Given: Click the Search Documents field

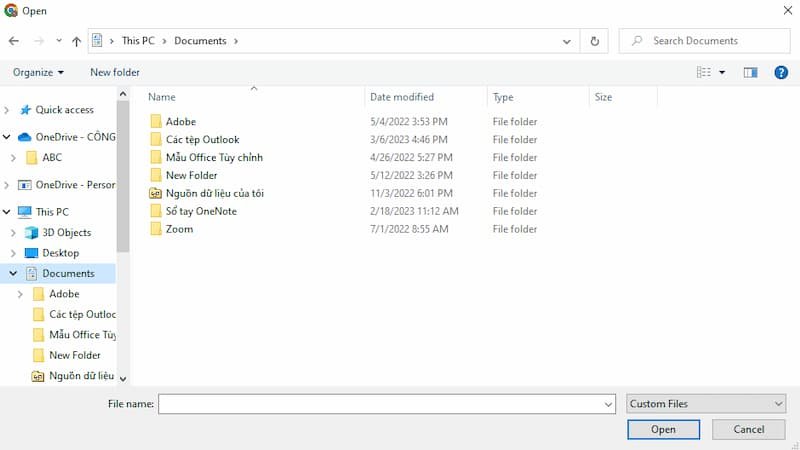Looking at the screenshot, I should click(705, 41).
